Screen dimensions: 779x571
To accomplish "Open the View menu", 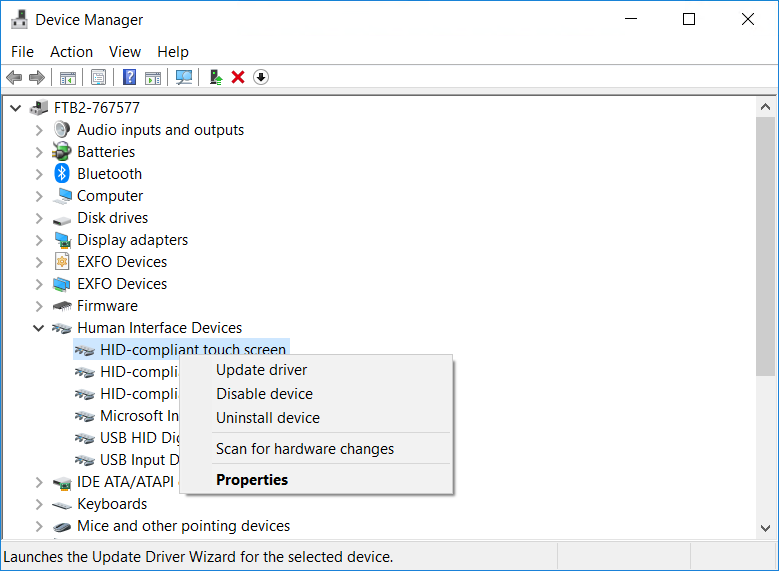I will (x=125, y=52).
